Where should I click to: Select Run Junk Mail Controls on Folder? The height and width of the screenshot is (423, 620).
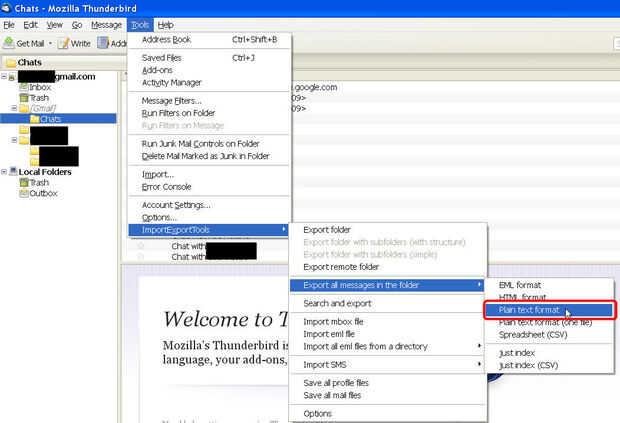(210, 144)
